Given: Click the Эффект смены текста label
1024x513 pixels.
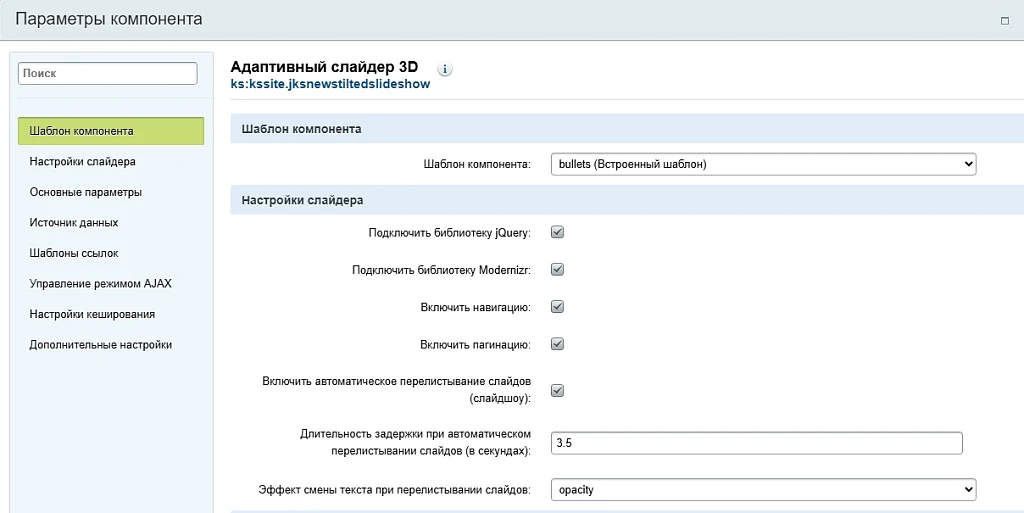Looking at the screenshot, I should pos(394,490).
